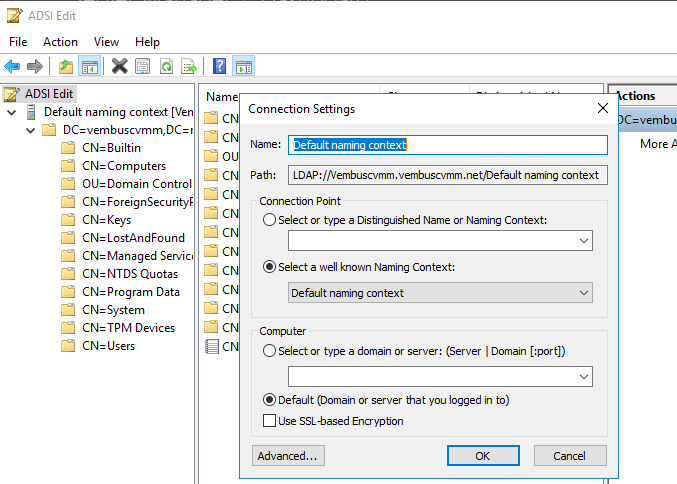Confirm with the OK button
Image resolution: width=677 pixels, height=484 pixels.
(483, 456)
